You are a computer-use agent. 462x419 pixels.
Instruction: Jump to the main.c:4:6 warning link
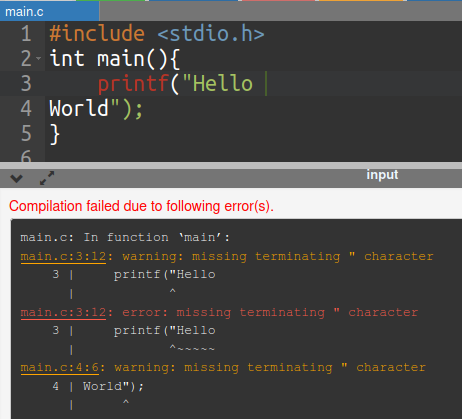59,367
